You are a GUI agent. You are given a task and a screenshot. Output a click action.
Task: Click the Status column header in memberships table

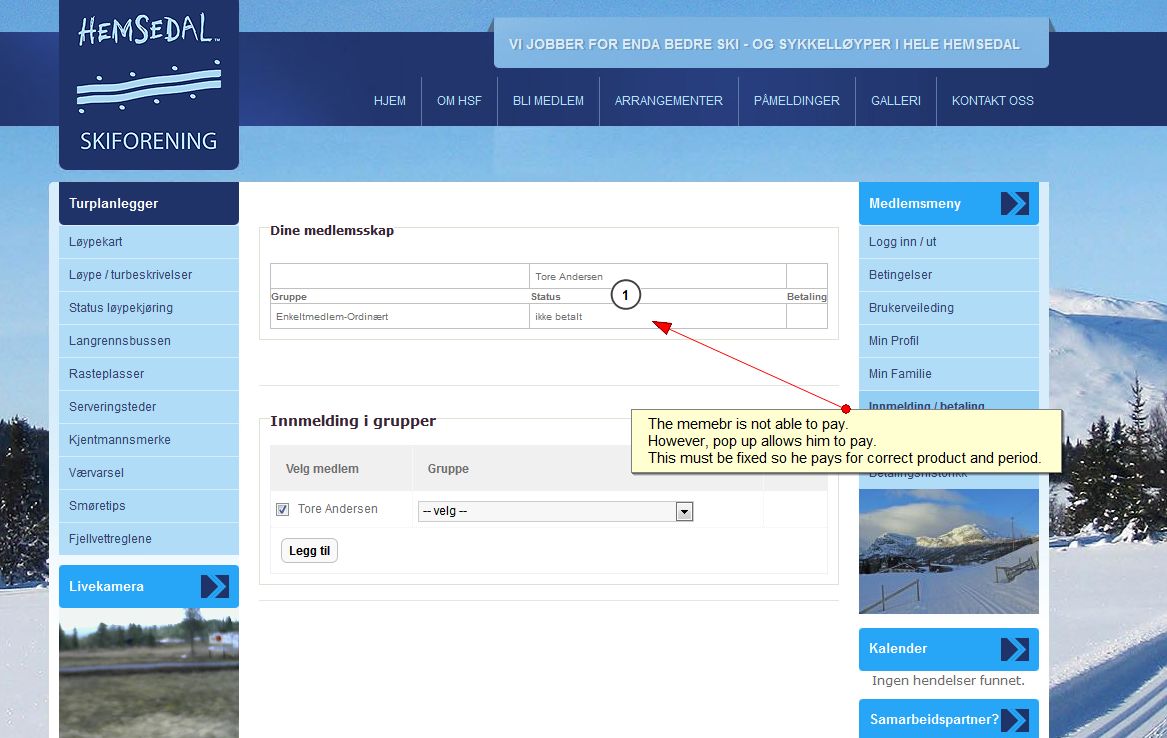click(x=546, y=296)
